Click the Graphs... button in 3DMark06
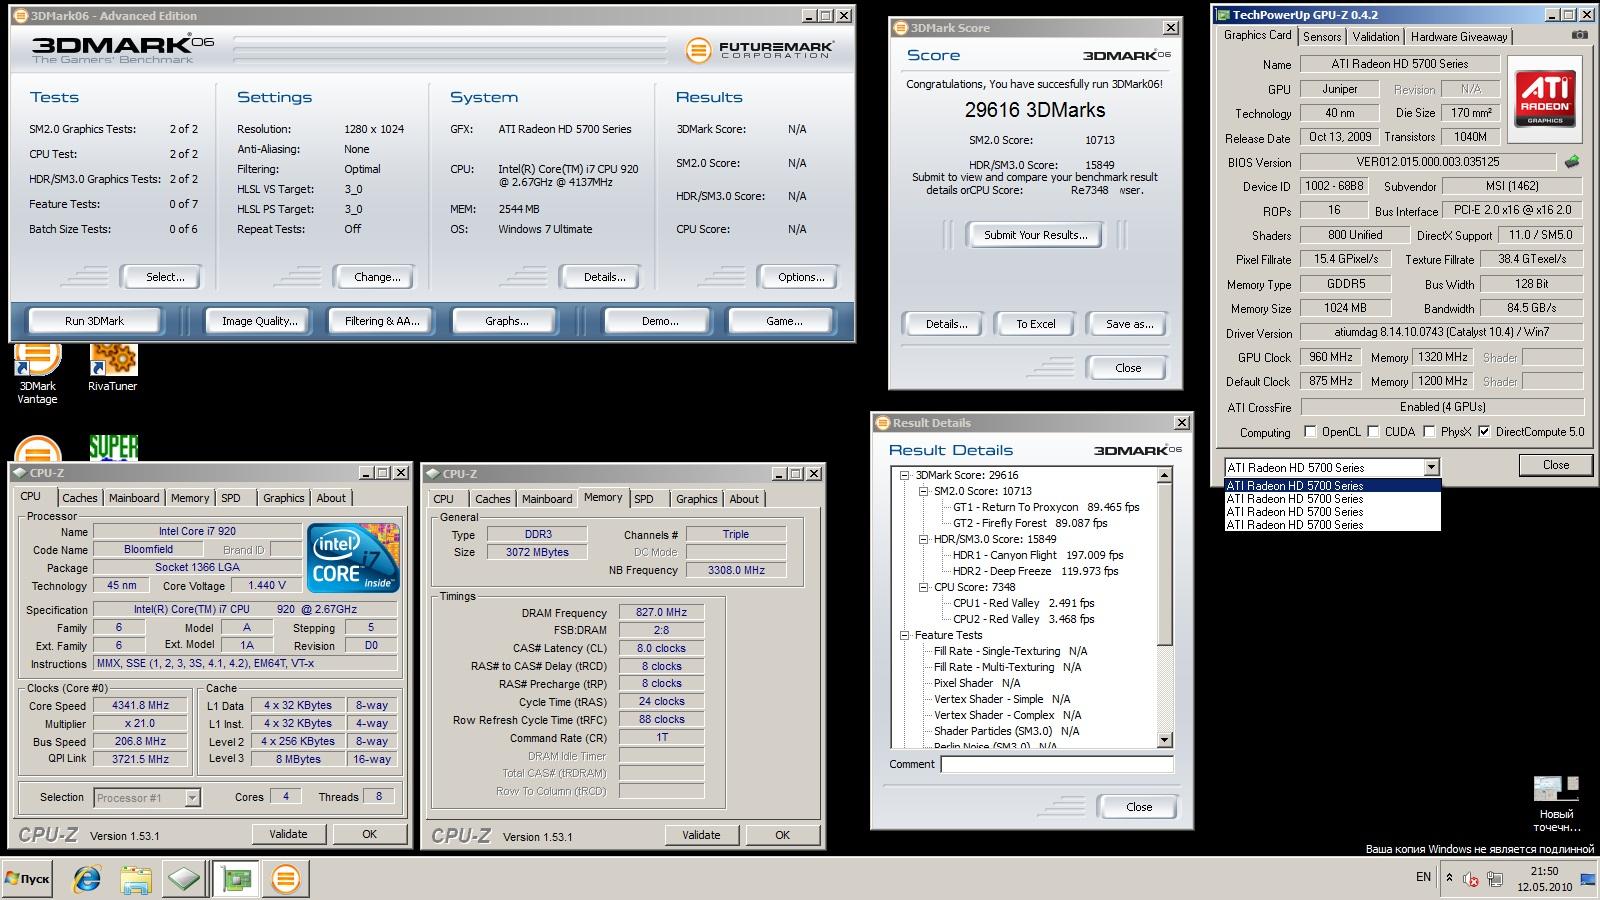Viewport: 1600px width, 900px height. [x=507, y=321]
